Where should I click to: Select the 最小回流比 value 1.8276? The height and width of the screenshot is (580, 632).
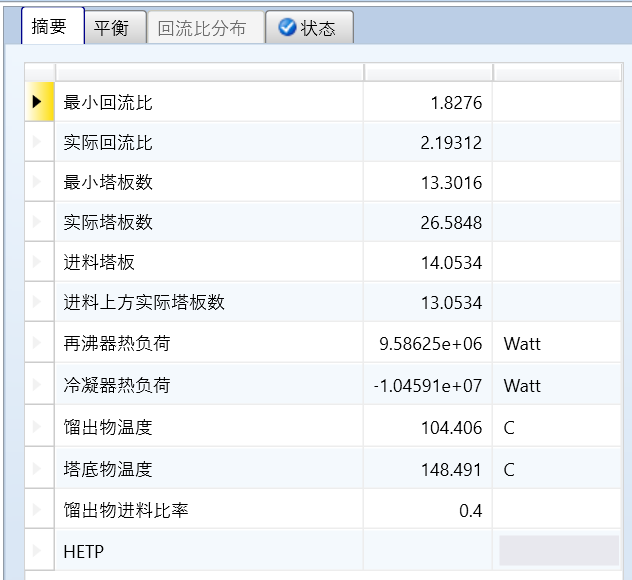428,102
